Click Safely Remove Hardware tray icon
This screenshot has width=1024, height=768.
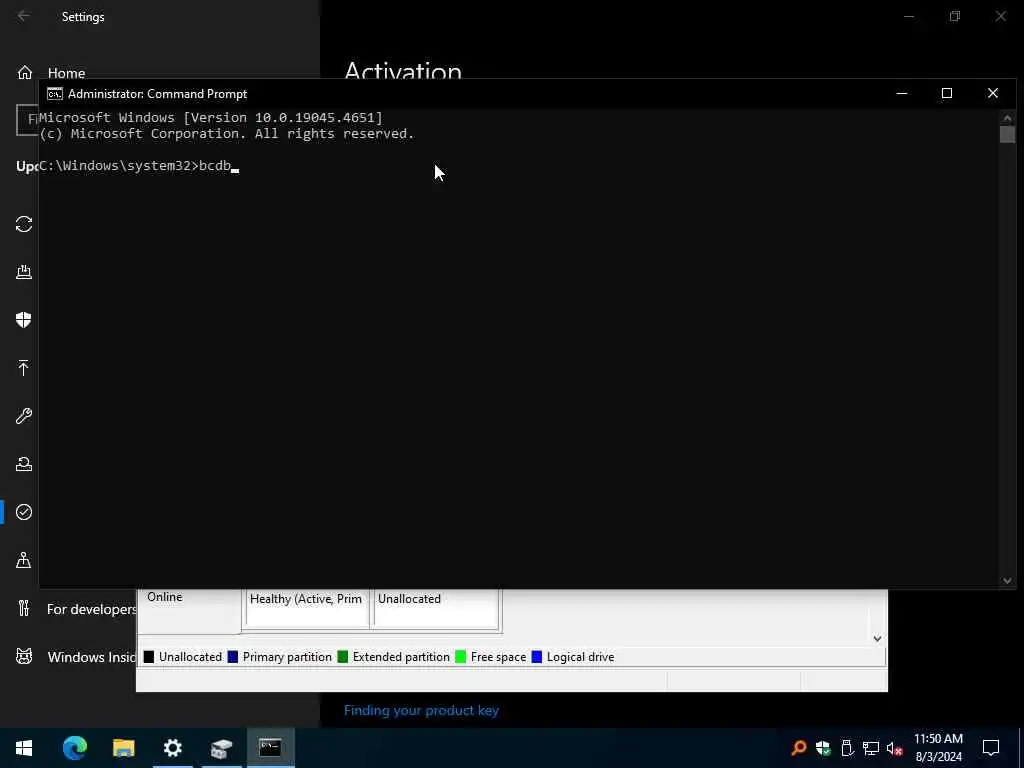click(x=847, y=748)
